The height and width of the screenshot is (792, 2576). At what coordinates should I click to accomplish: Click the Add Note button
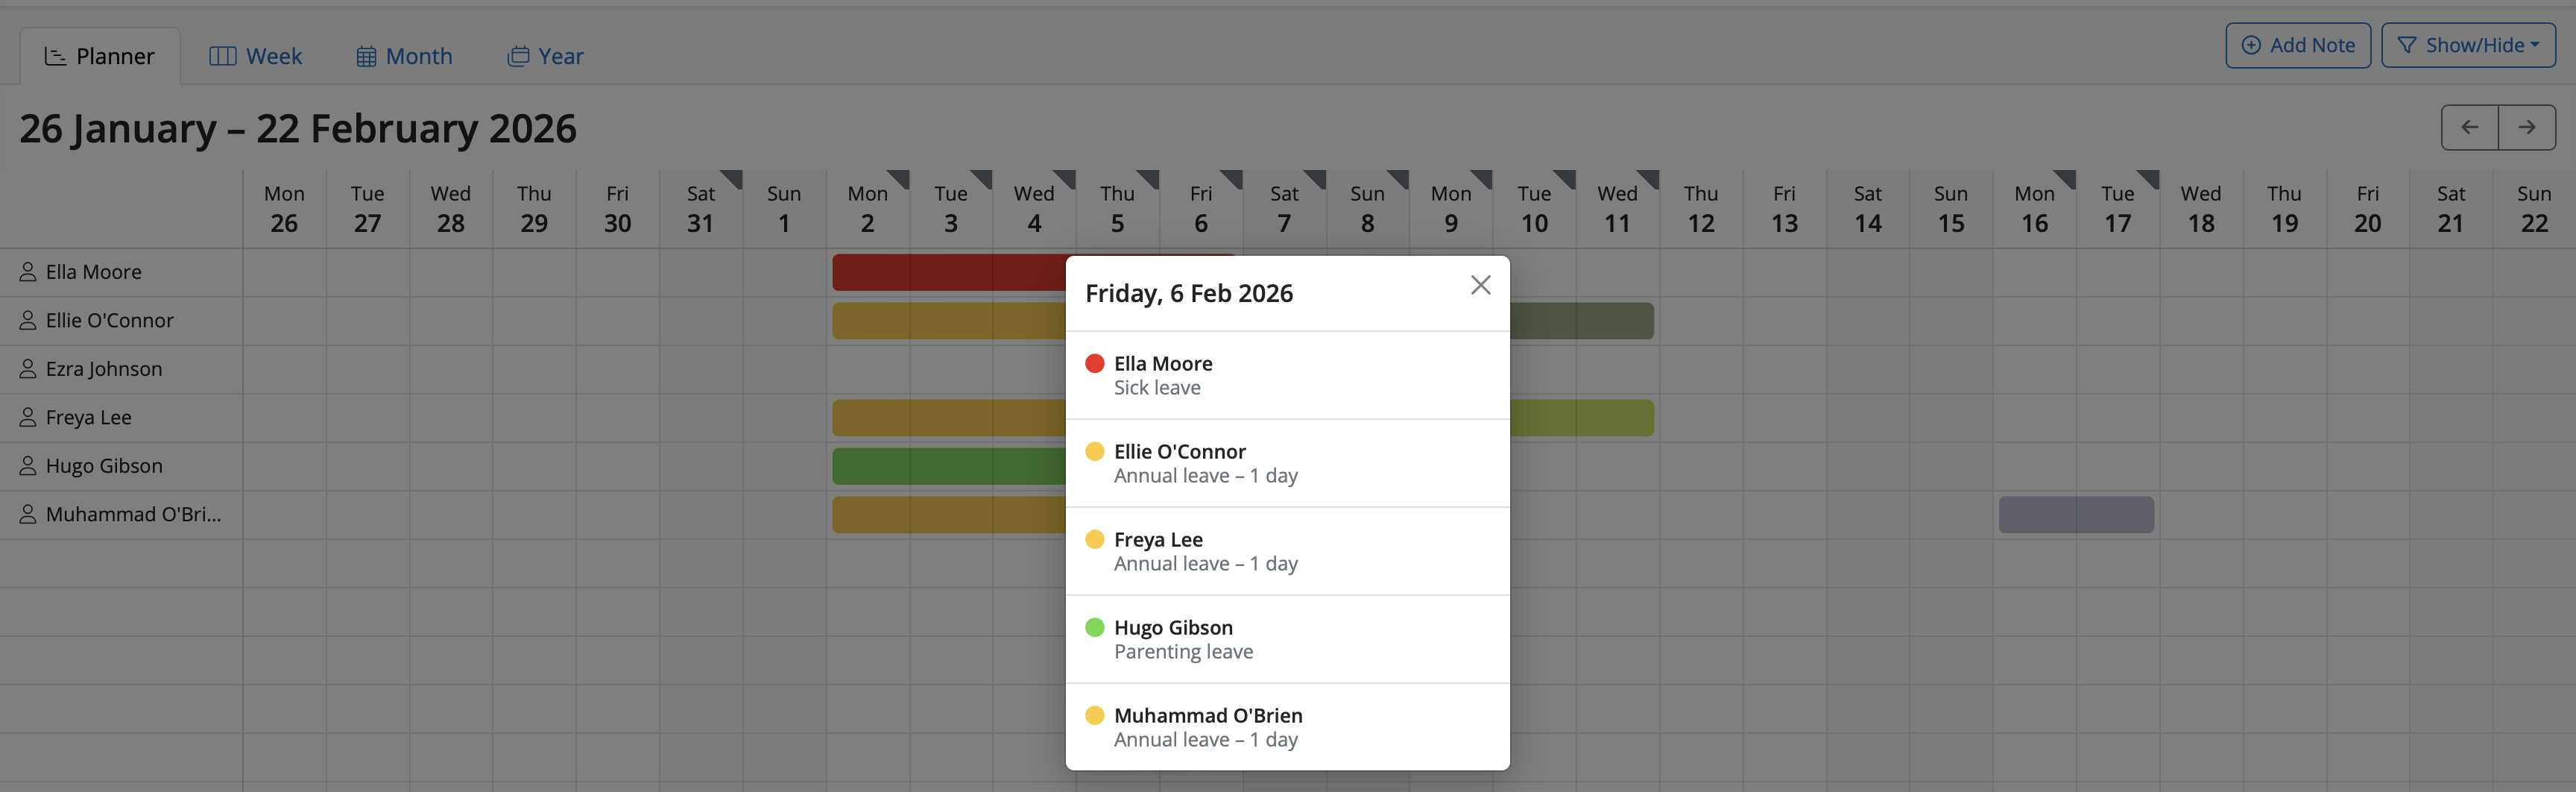(2297, 46)
